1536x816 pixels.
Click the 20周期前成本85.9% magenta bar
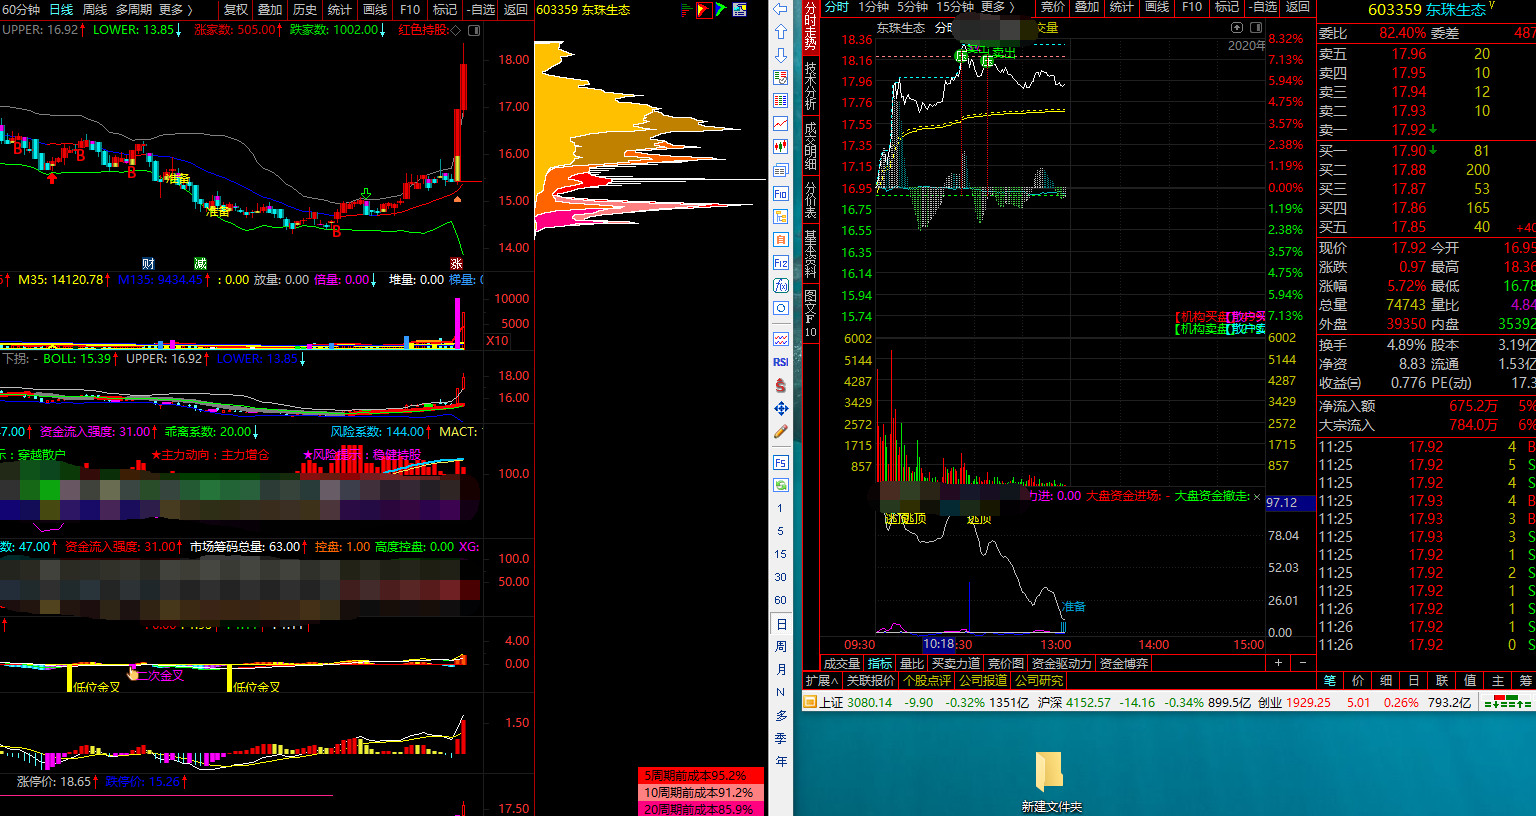click(x=700, y=809)
